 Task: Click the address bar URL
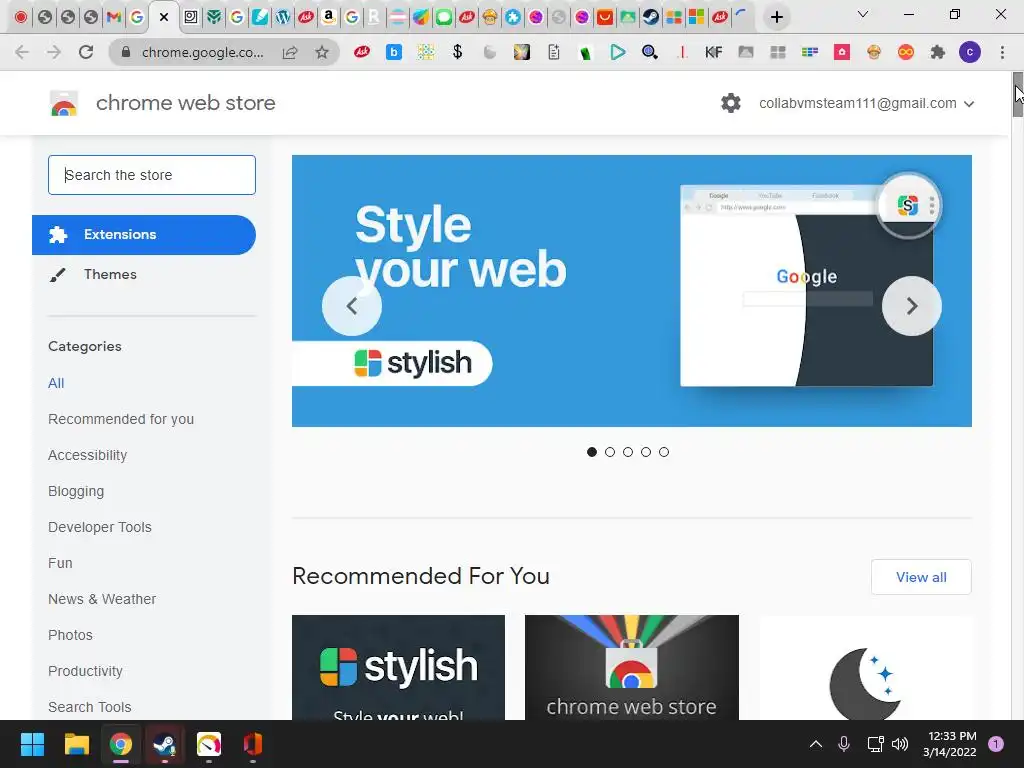(x=202, y=52)
